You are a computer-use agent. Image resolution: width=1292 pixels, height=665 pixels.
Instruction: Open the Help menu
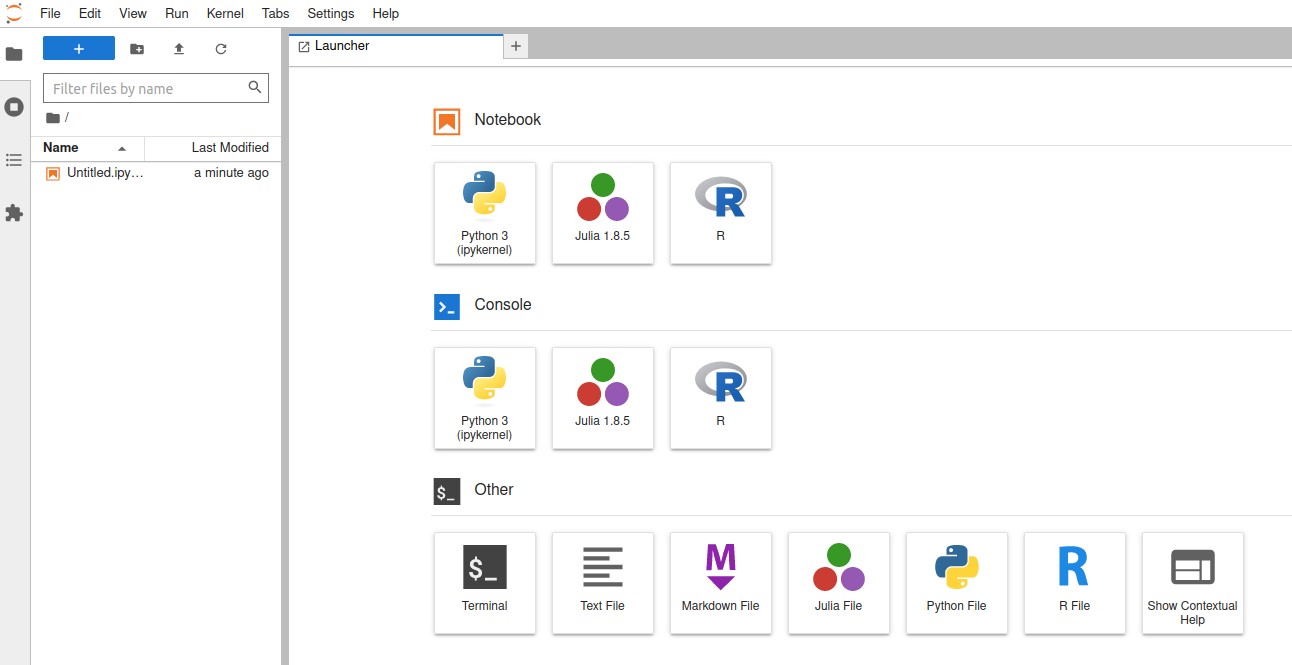click(x=385, y=13)
